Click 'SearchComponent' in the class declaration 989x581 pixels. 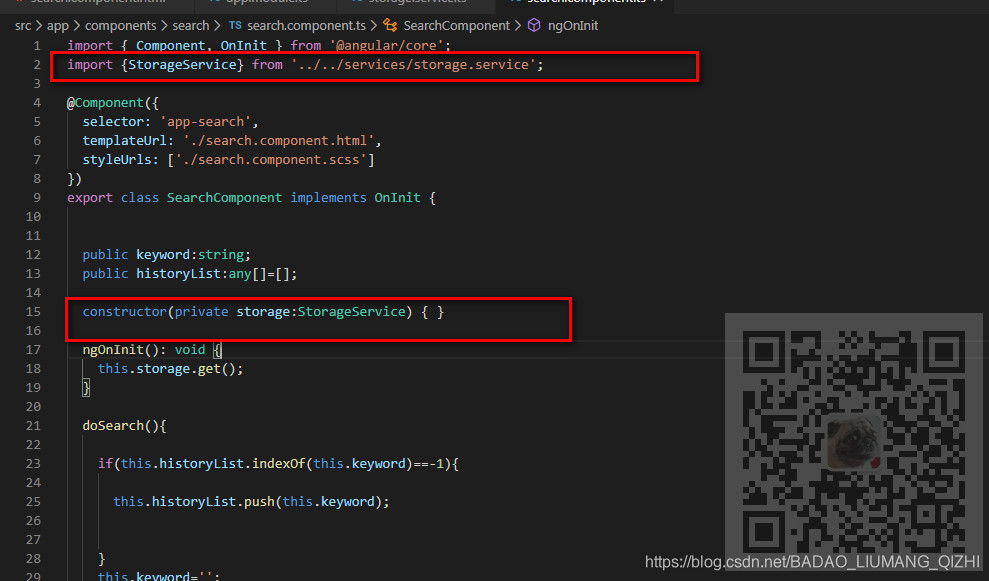tap(225, 198)
